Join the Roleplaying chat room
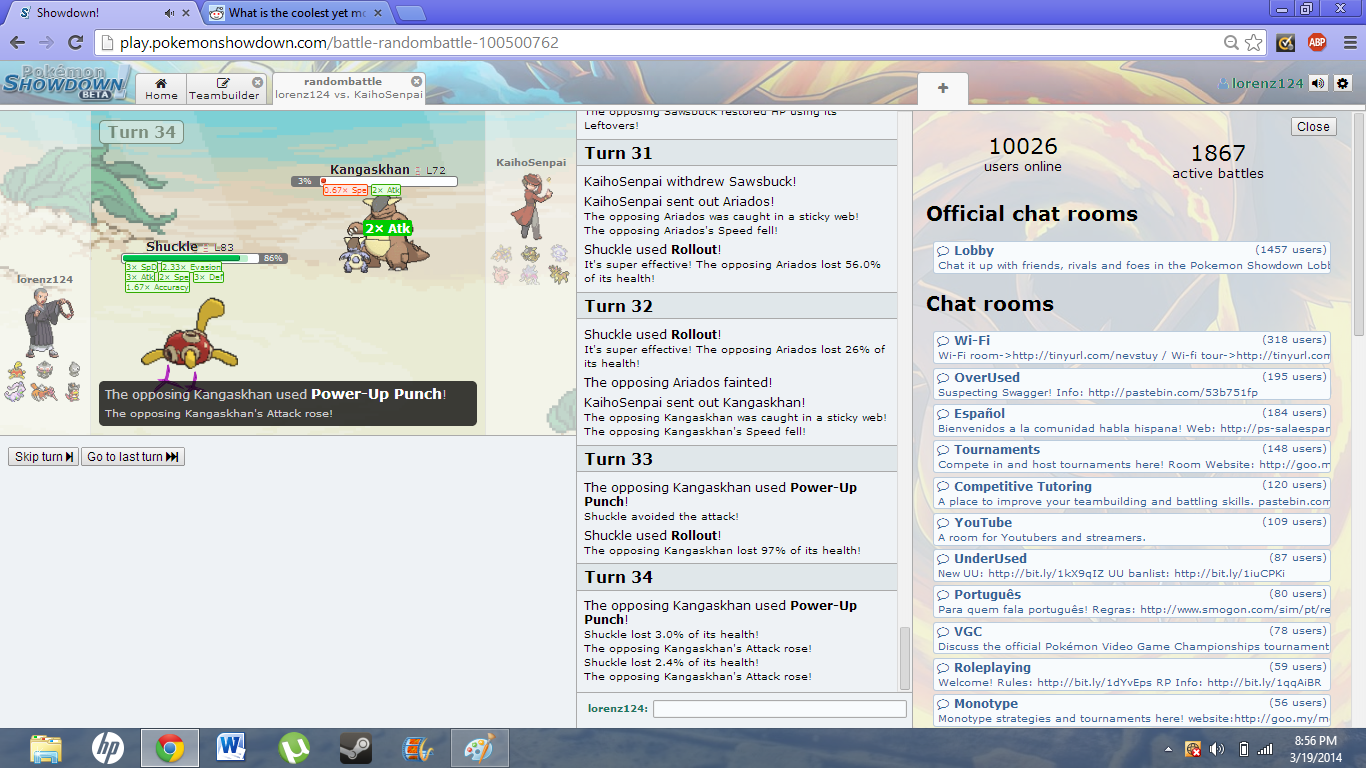The width and height of the screenshot is (1366, 768). (1132, 675)
